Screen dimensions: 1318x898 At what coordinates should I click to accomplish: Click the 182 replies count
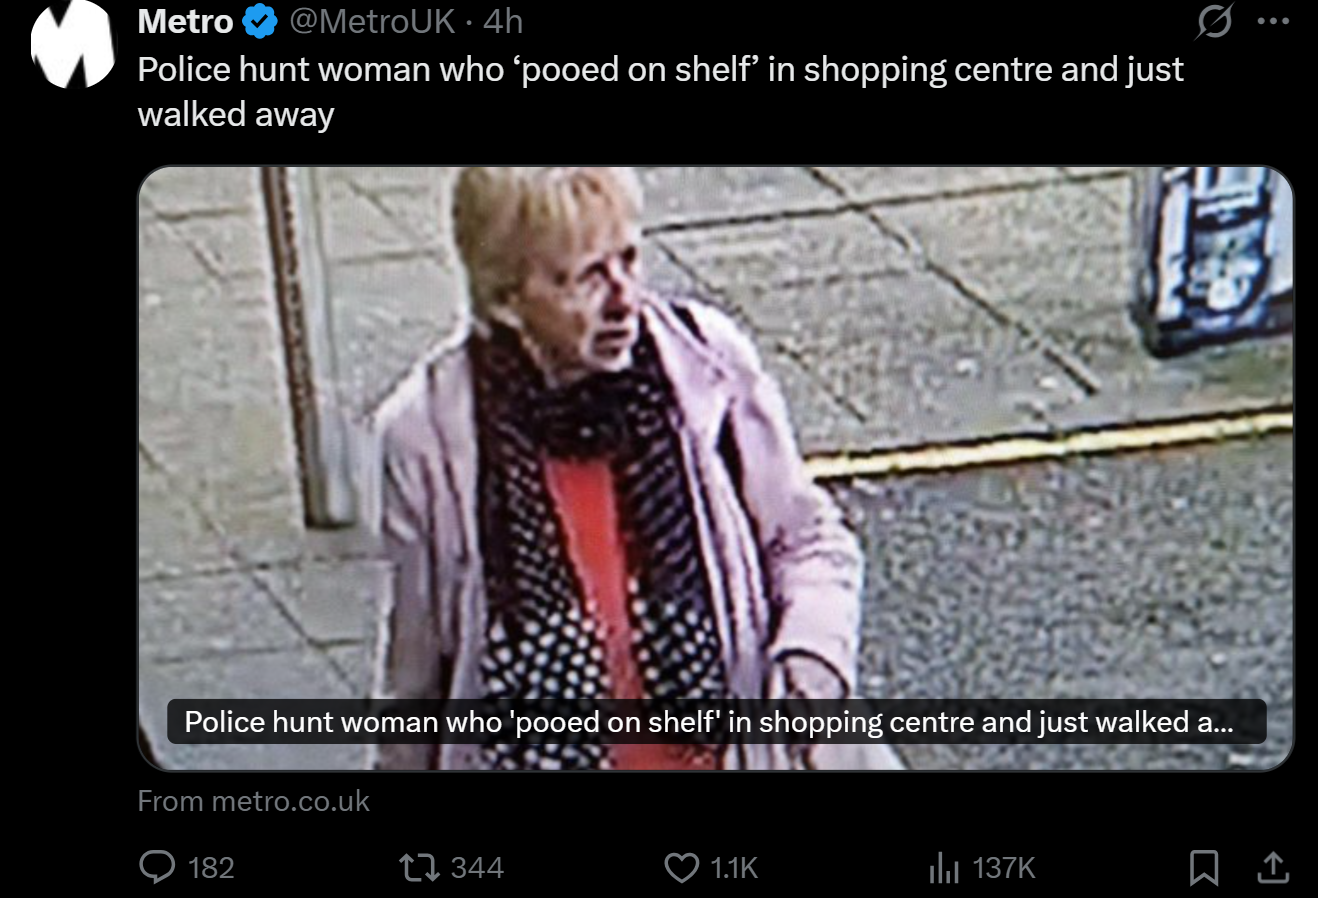pos(211,867)
